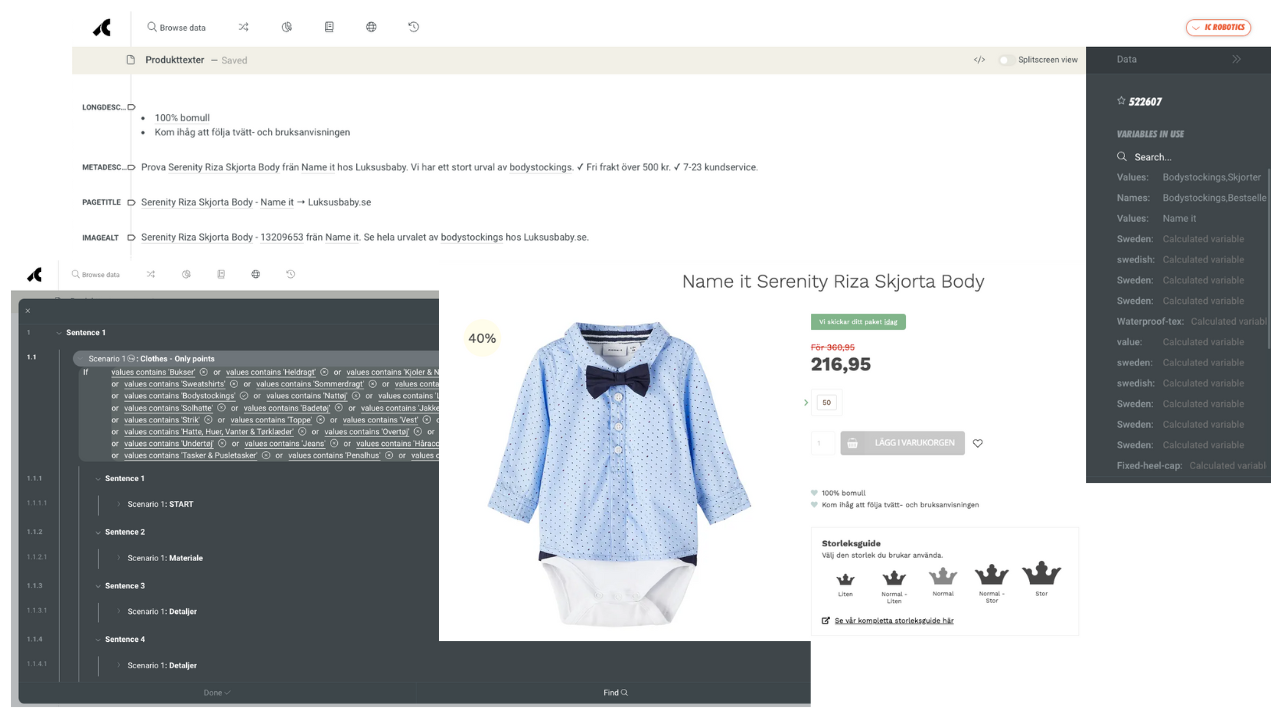Screen dimensions: 1280x720
Task: Toggle circle after 'Strik' condition
Action: (x=209, y=420)
